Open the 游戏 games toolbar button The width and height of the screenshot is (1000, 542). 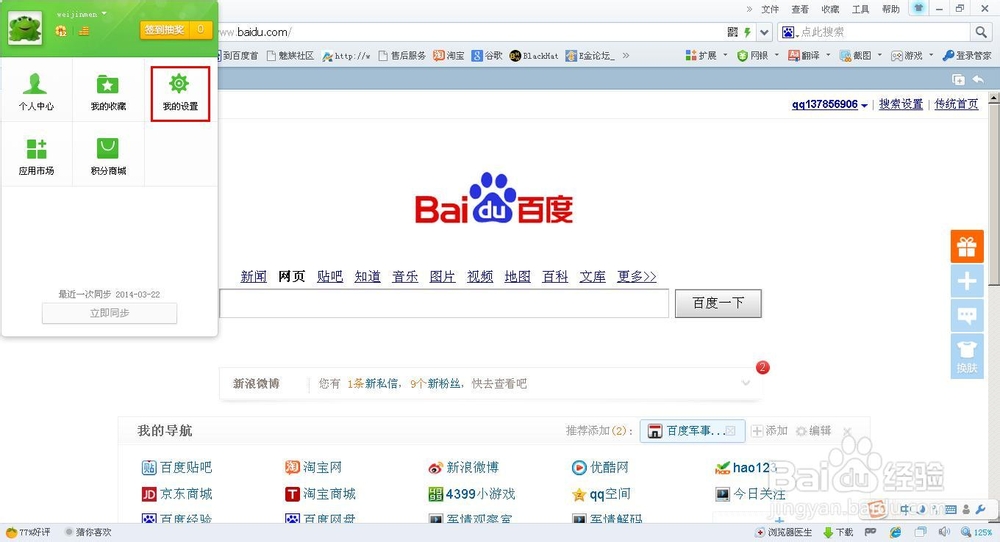907,56
